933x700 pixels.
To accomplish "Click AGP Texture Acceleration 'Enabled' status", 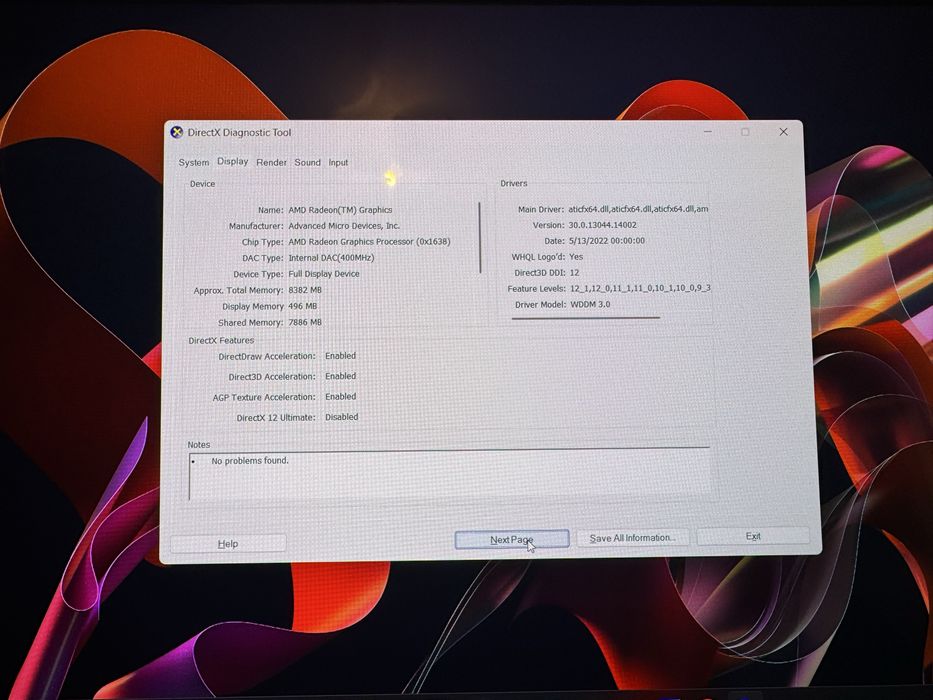I will 340,396.
